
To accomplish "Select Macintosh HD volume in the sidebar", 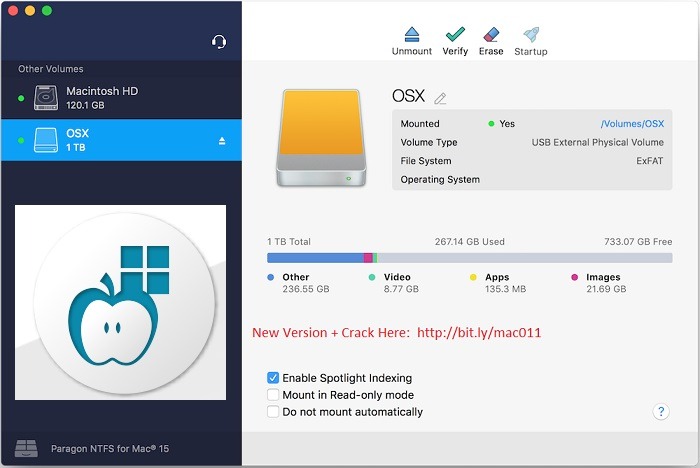I will (x=121, y=98).
